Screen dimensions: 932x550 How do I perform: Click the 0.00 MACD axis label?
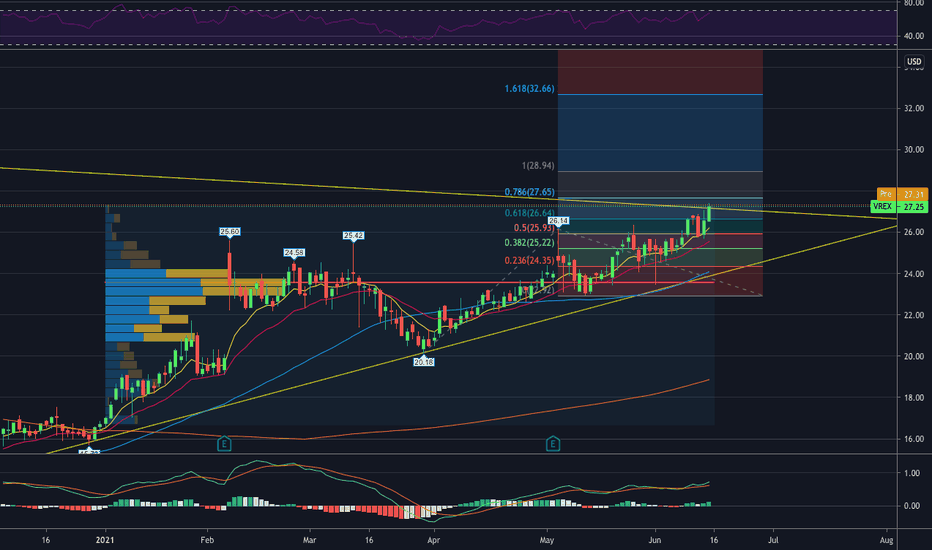(912, 506)
